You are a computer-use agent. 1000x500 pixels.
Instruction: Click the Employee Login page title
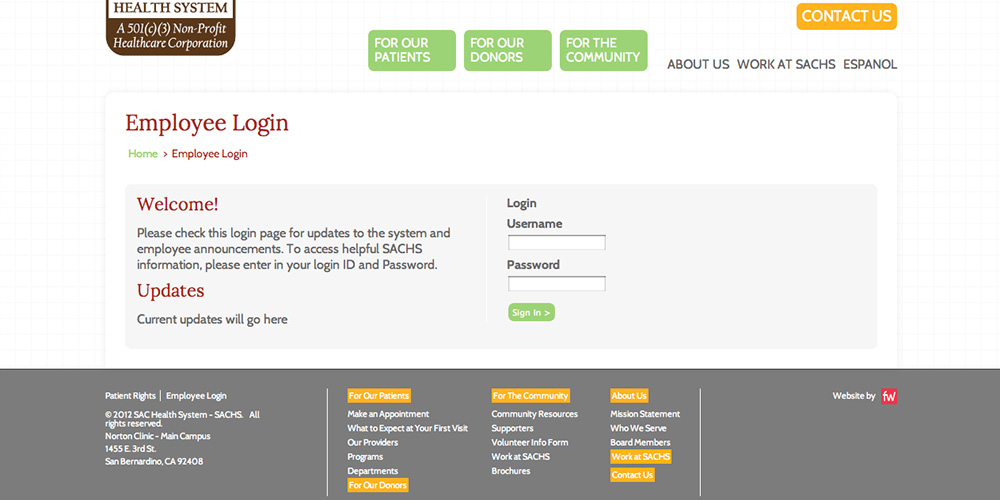[207, 122]
